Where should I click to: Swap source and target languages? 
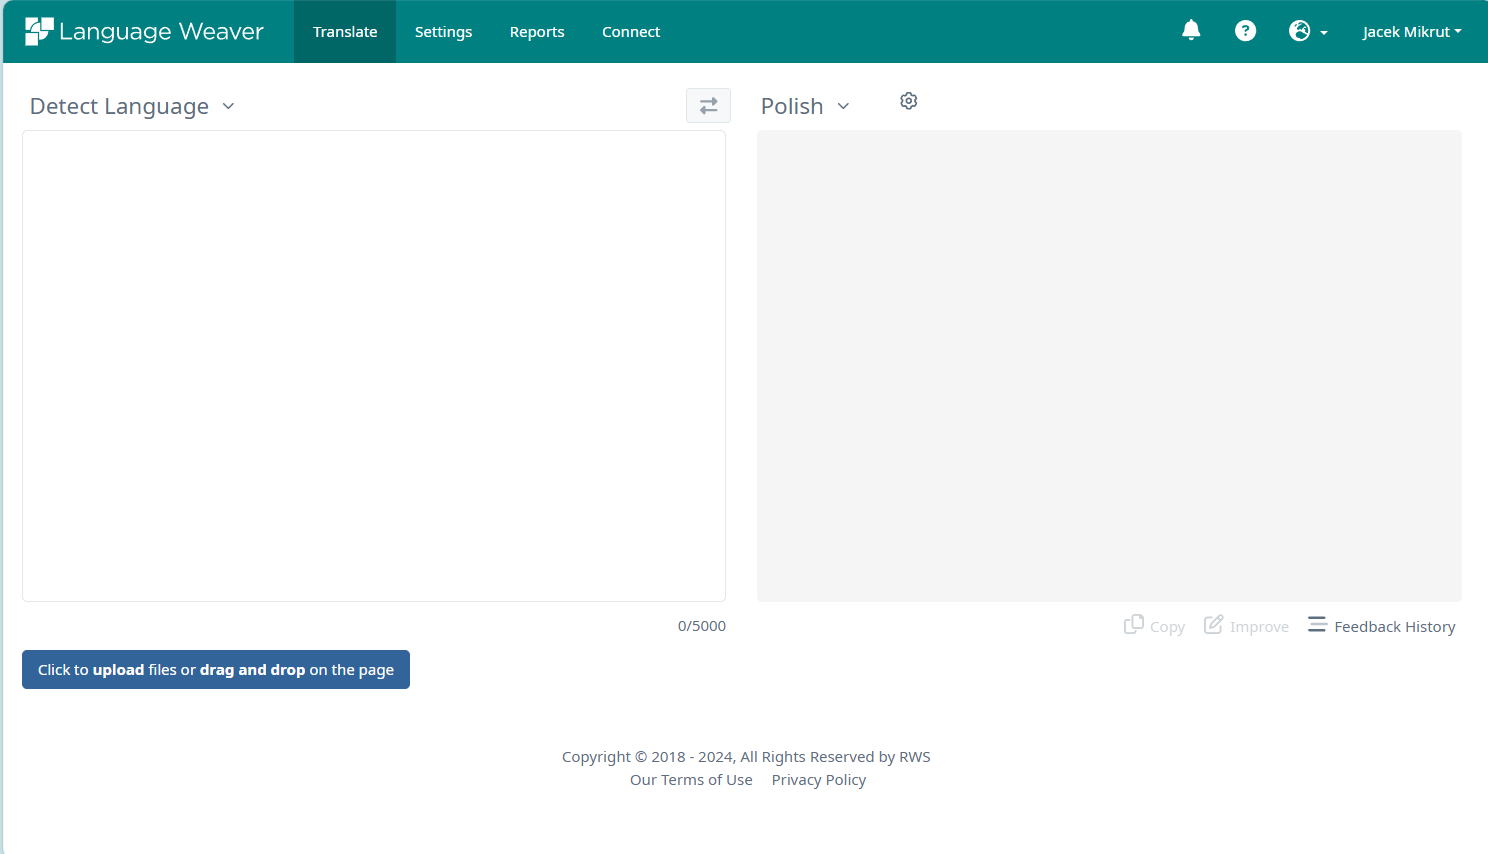click(x=708, y=106)
